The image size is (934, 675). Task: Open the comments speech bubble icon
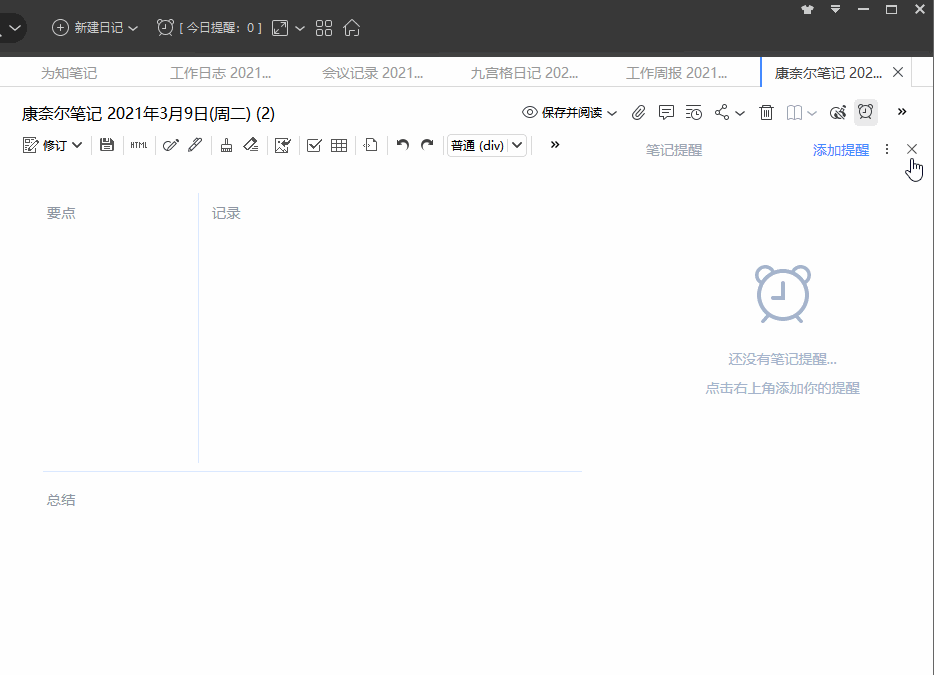[x=666, y=113]
